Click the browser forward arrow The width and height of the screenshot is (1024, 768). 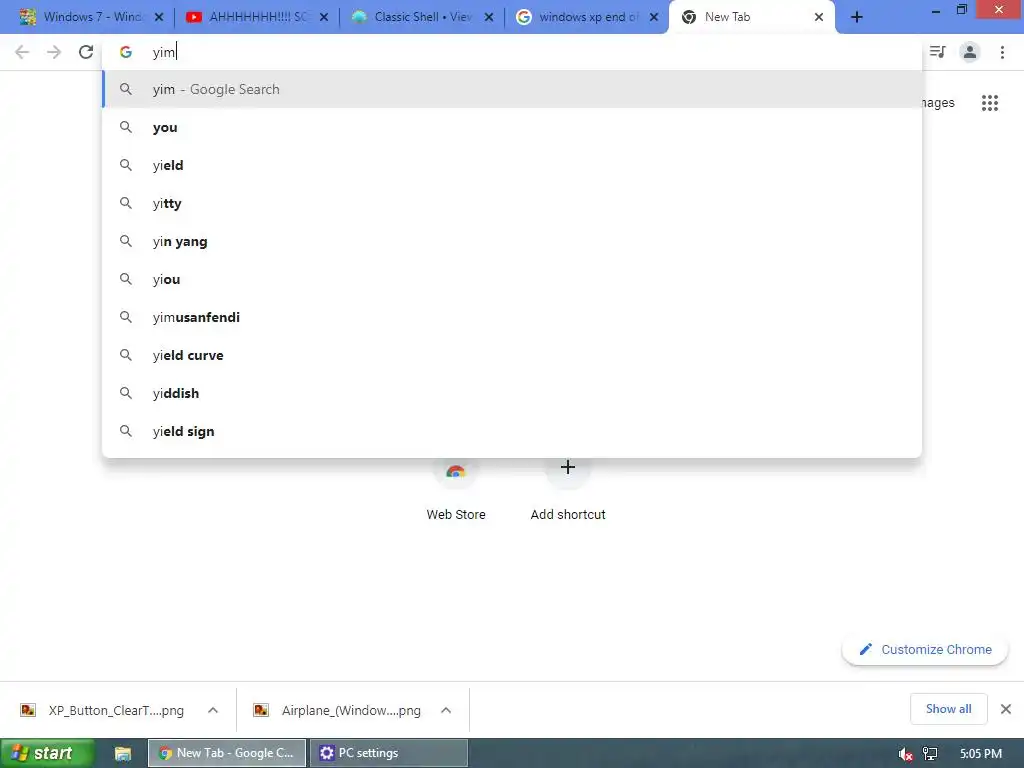click(54, 52)
